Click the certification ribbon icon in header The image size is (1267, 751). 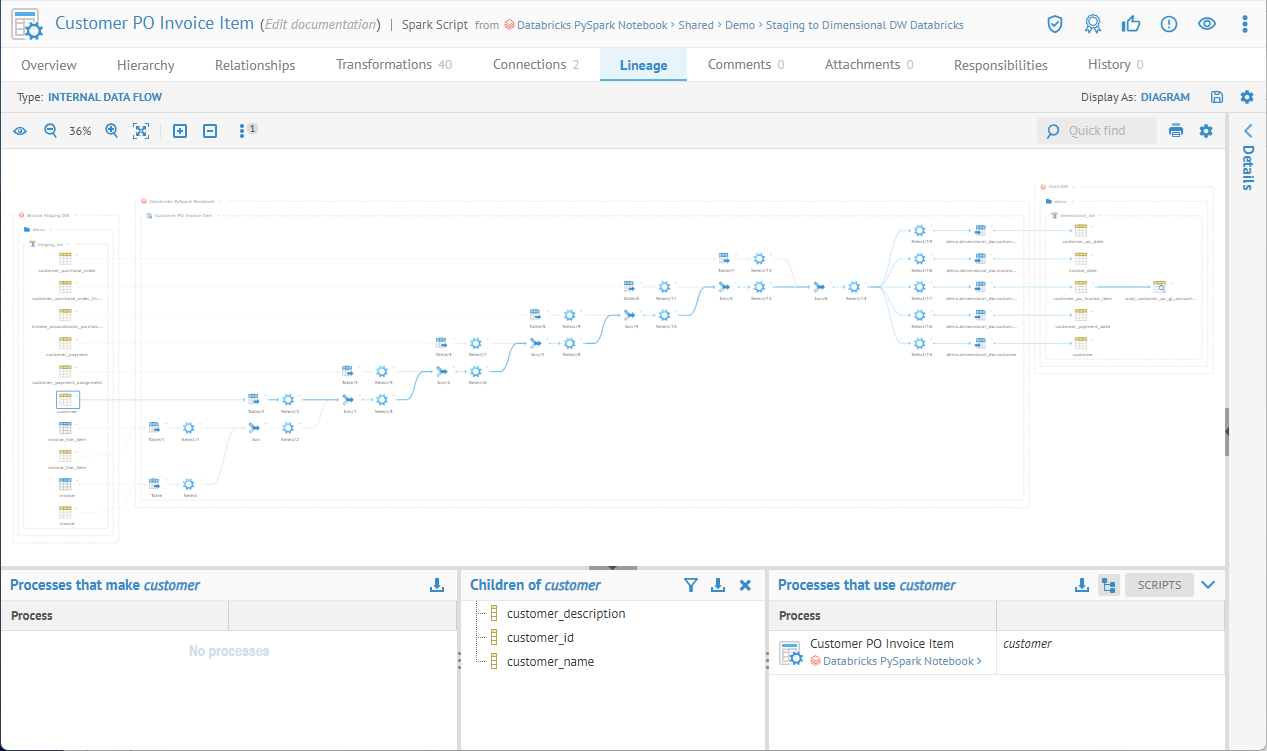(1093, 24)
